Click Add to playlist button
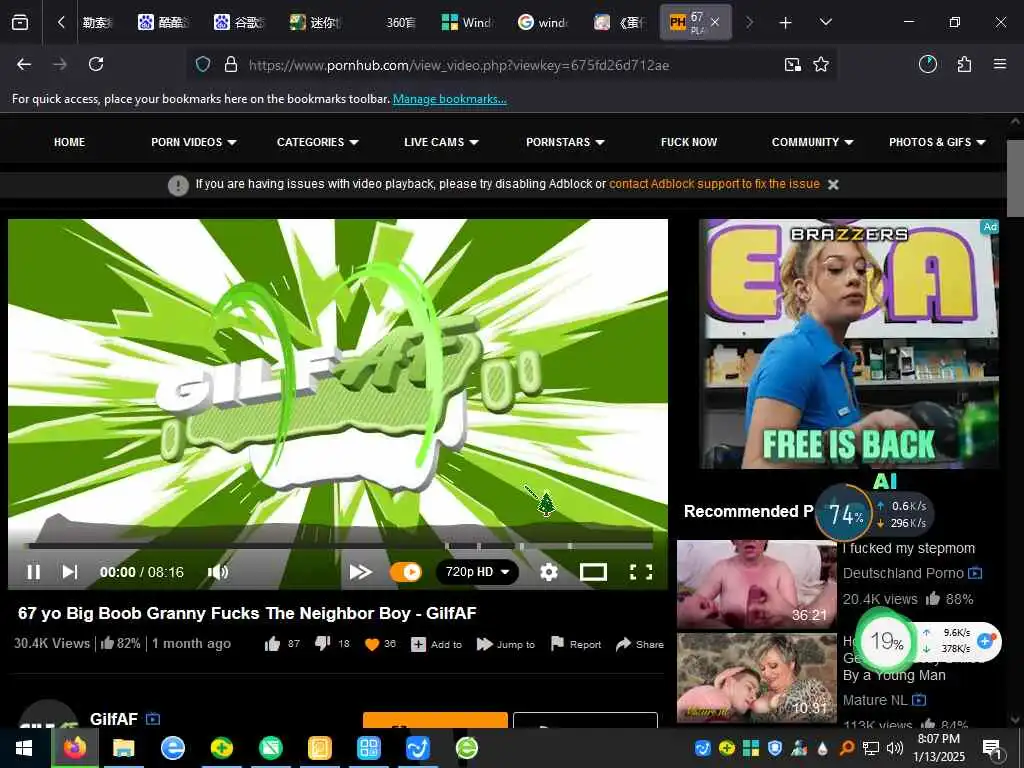 (x=436, y=645)
